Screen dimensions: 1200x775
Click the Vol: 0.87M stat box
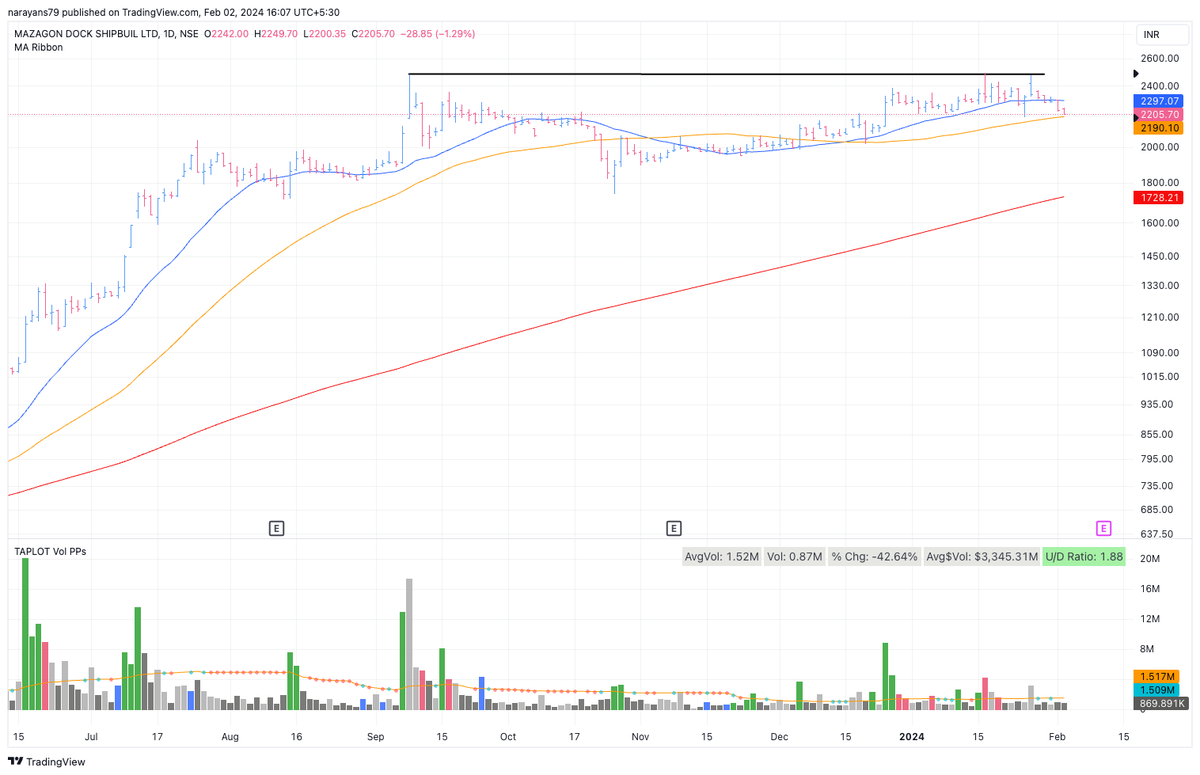(x=796, y=556)
